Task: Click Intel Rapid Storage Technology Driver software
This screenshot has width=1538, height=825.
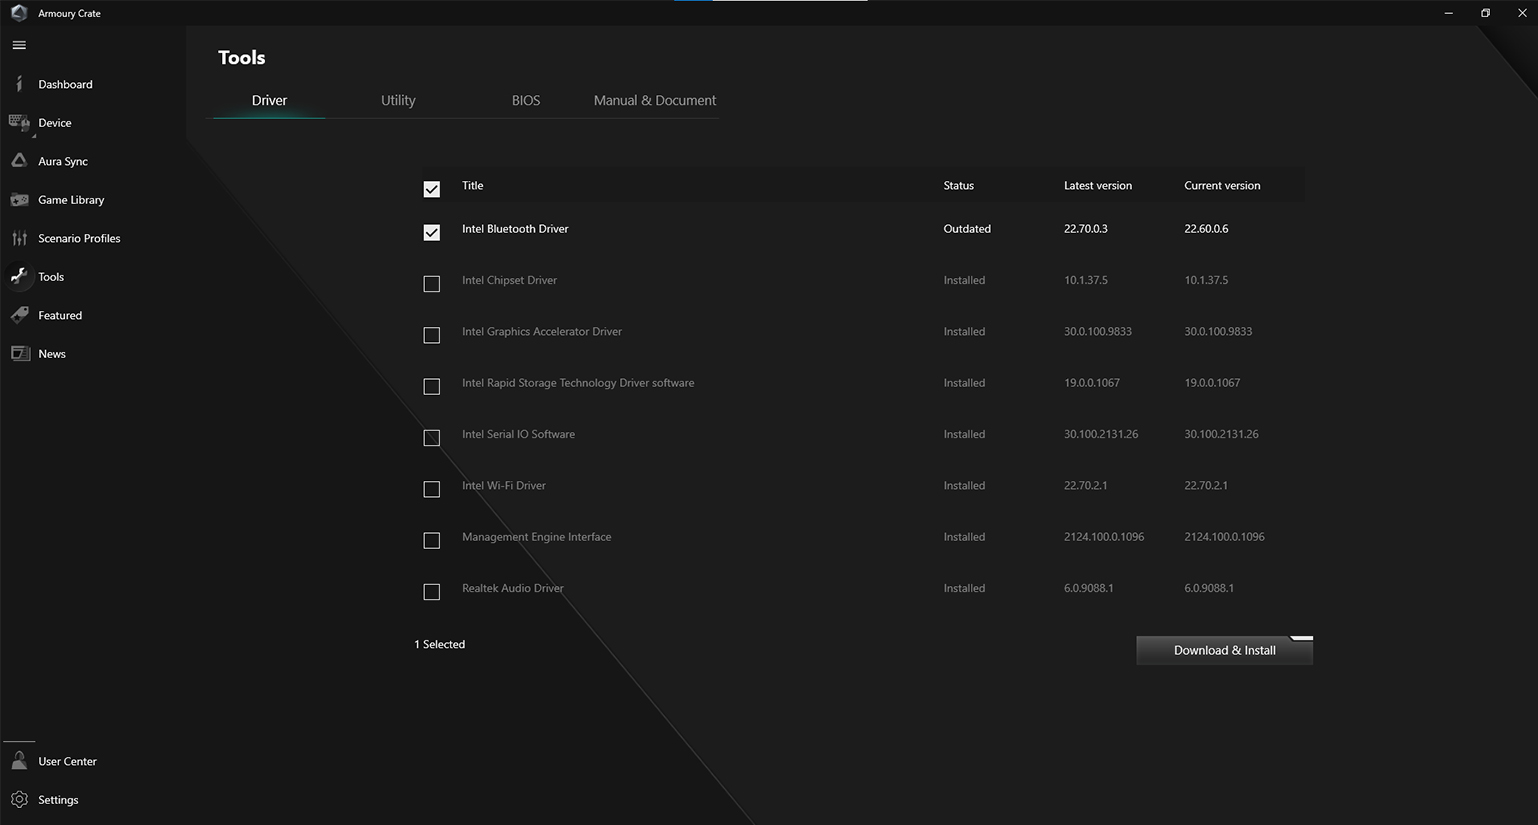Action: point(578,383)
